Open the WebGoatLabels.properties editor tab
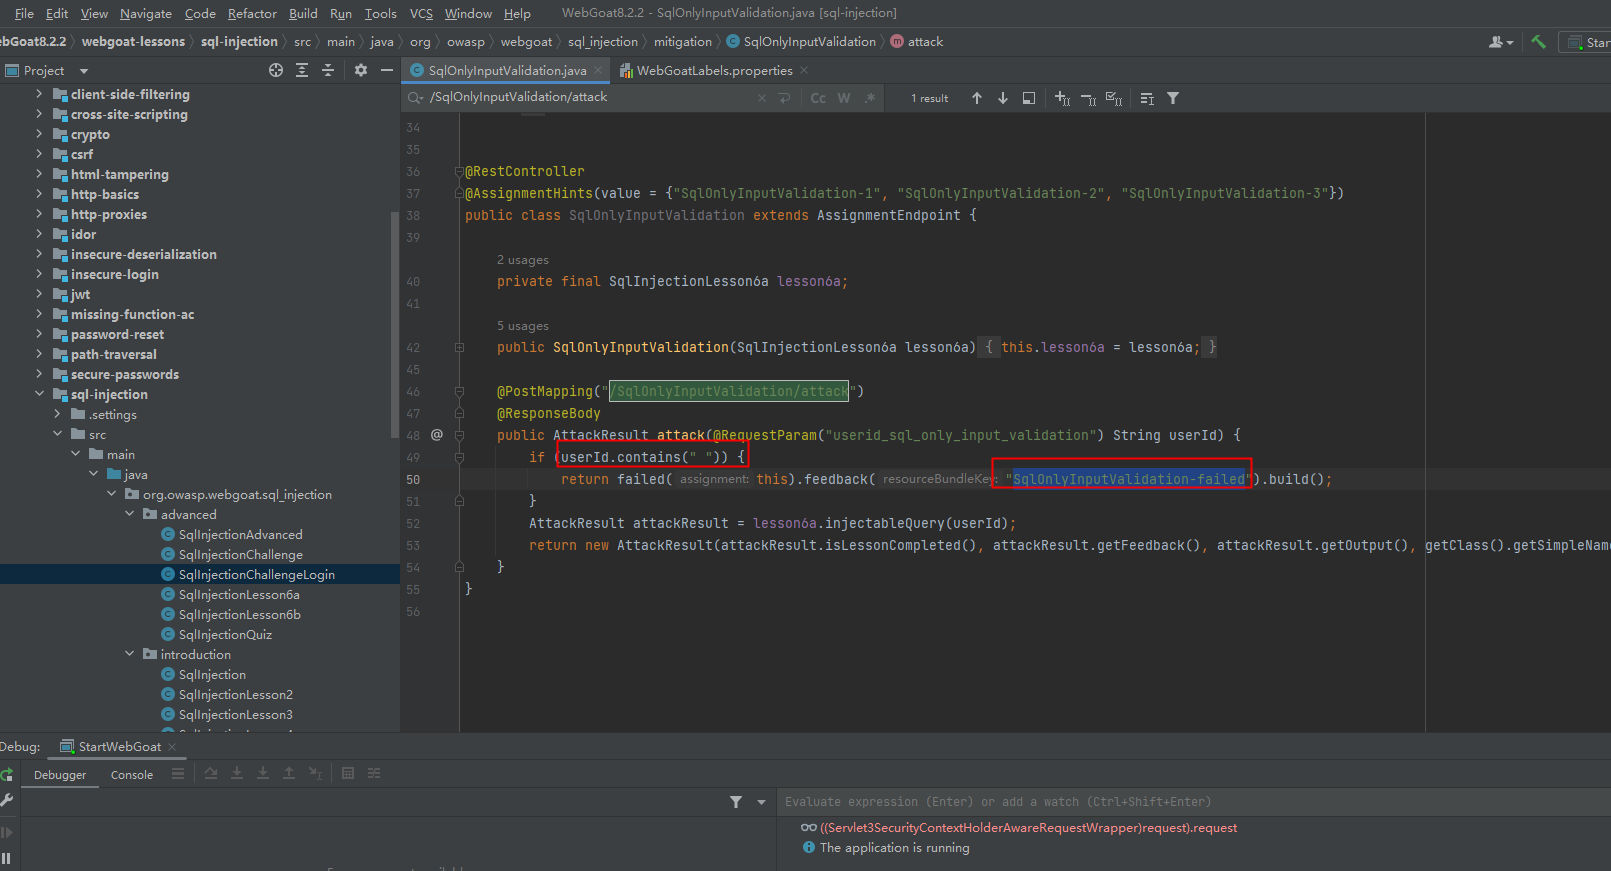 pos(714,70)
